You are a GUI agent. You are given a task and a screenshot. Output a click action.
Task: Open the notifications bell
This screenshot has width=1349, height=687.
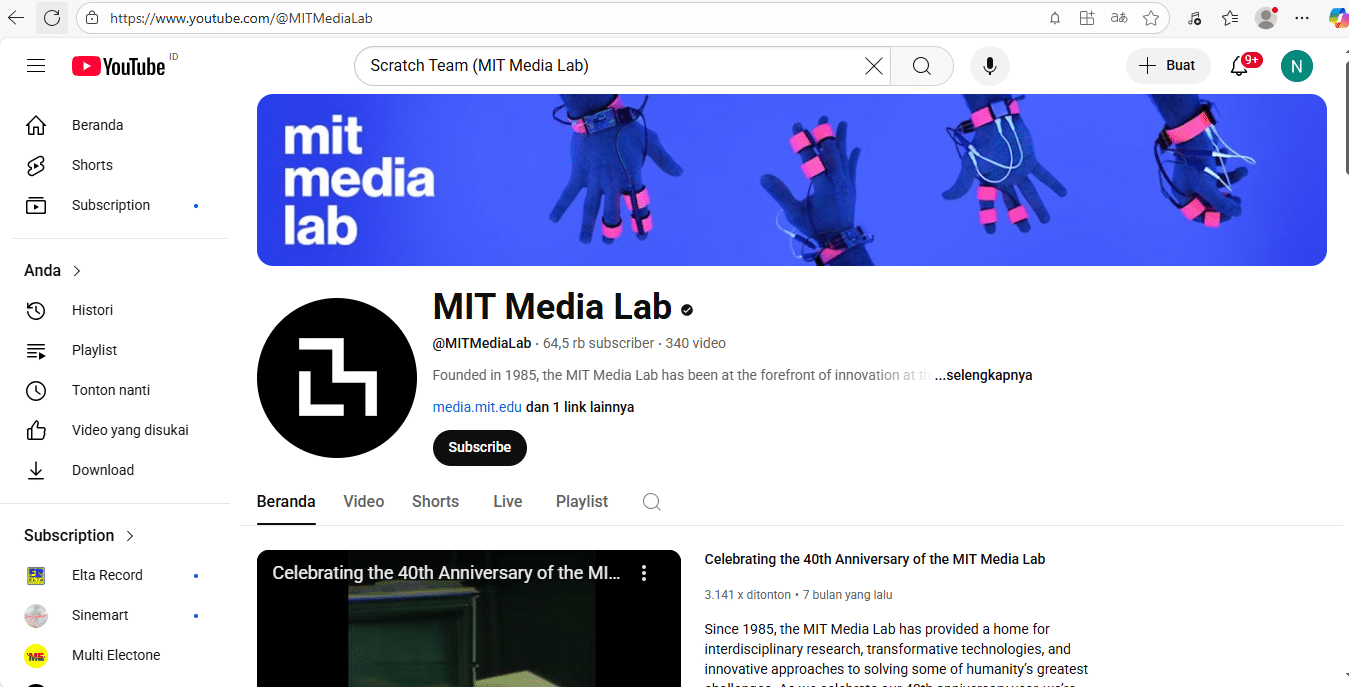1239,66
